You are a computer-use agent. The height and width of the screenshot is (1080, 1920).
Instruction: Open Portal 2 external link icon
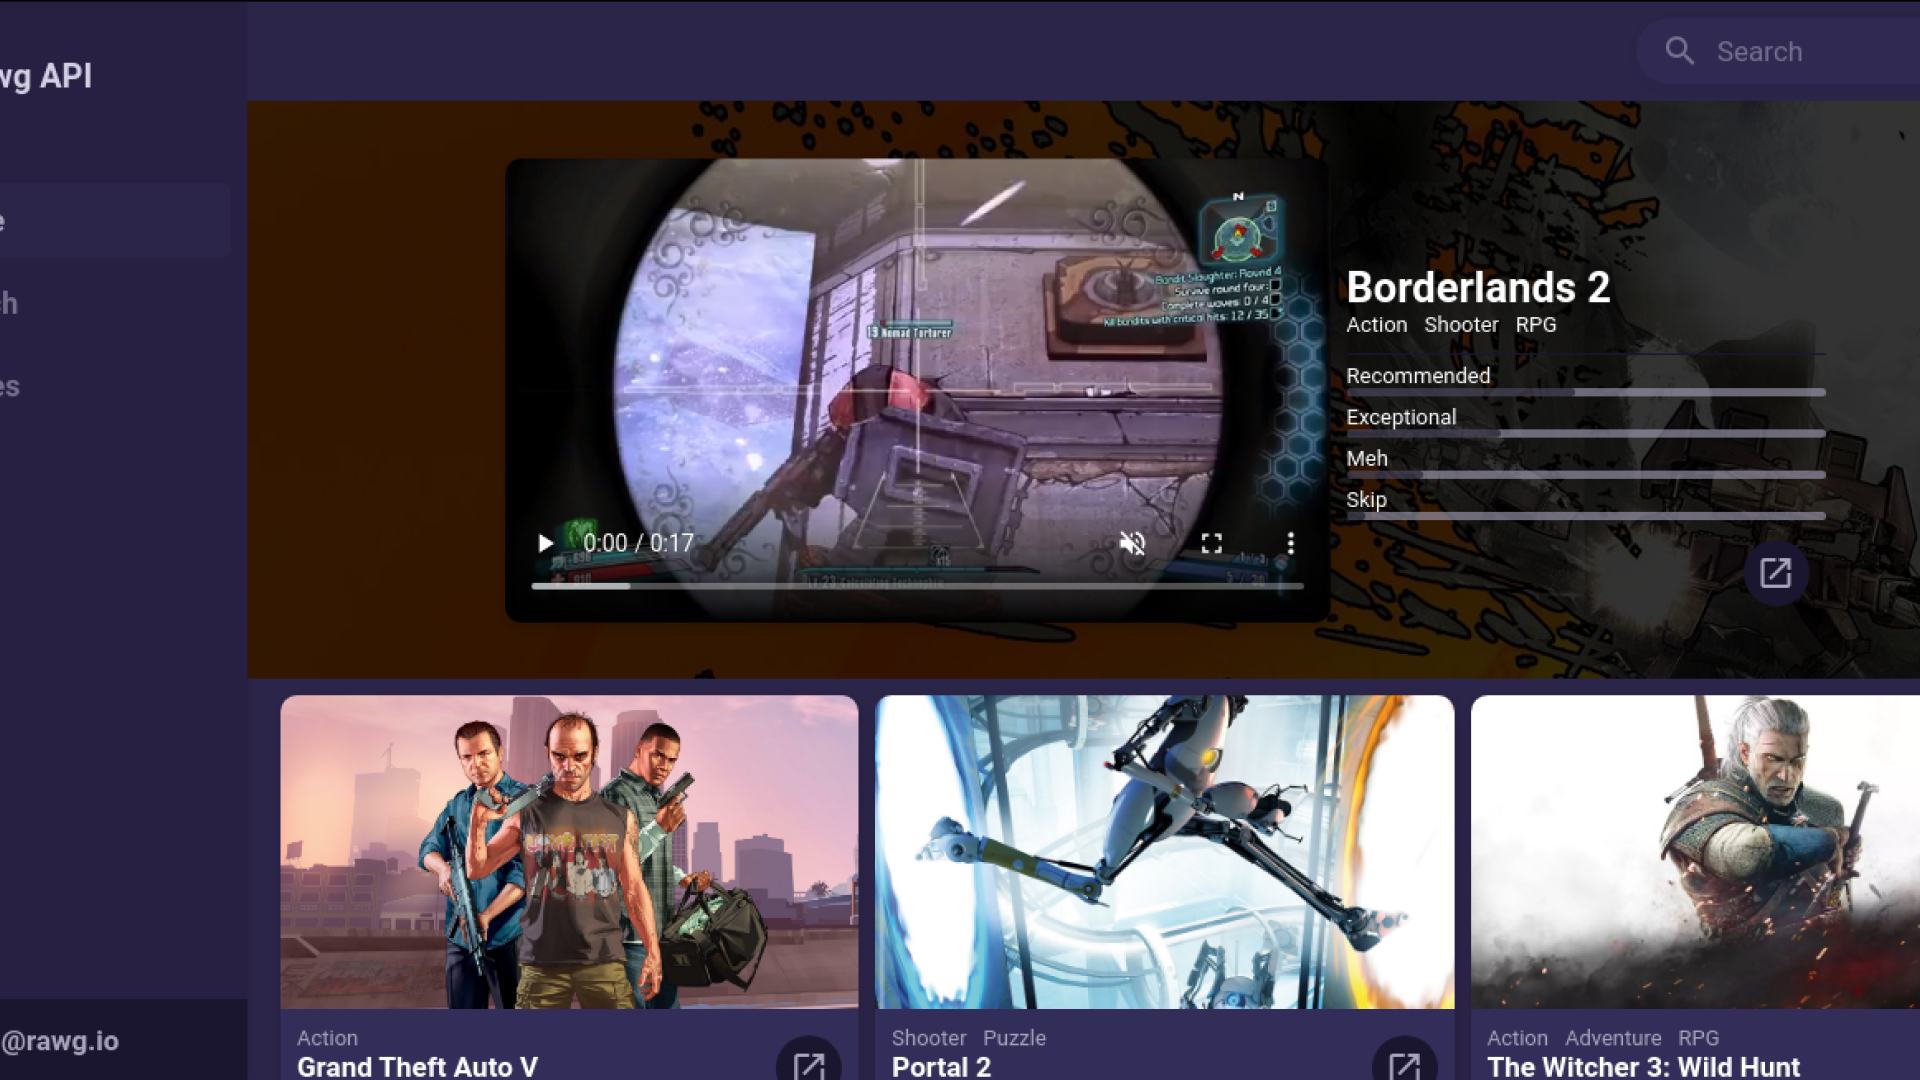[x=1404, y=1064]
